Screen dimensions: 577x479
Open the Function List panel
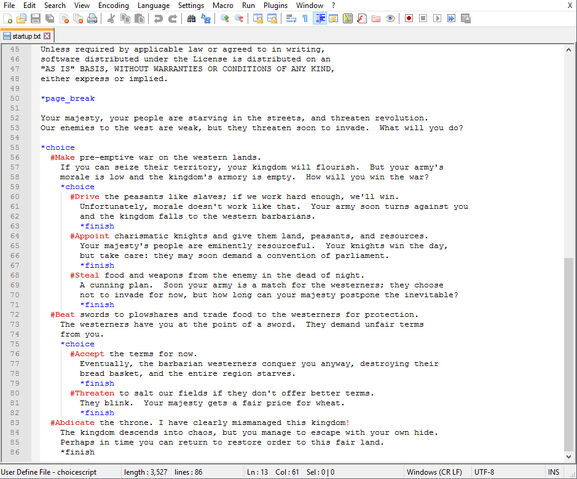click(362, 18)
